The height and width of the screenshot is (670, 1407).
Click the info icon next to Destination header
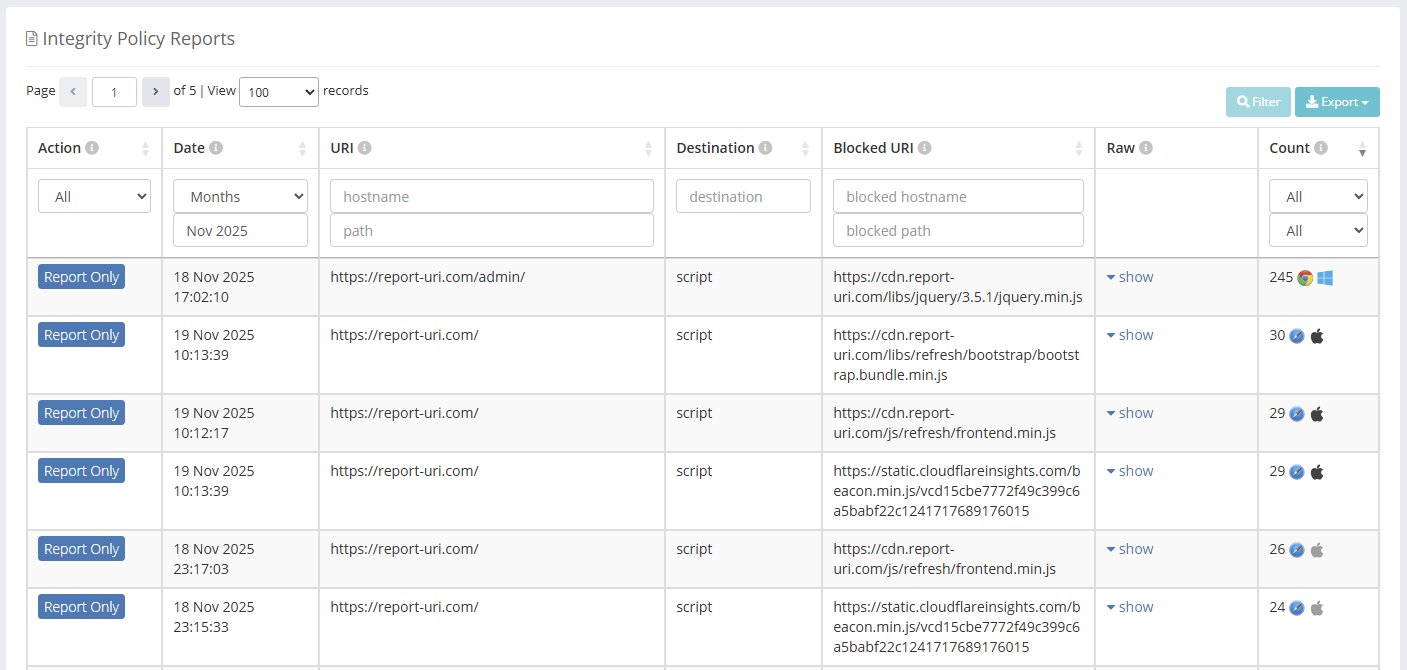pyautogui.click(x=765, y=148)
